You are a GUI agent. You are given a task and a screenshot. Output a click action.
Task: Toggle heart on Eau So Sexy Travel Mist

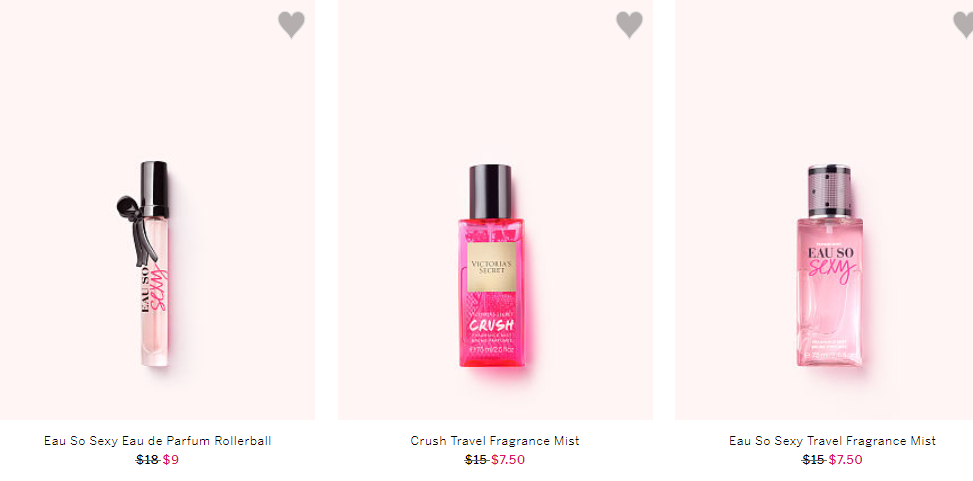pos(964,25)
